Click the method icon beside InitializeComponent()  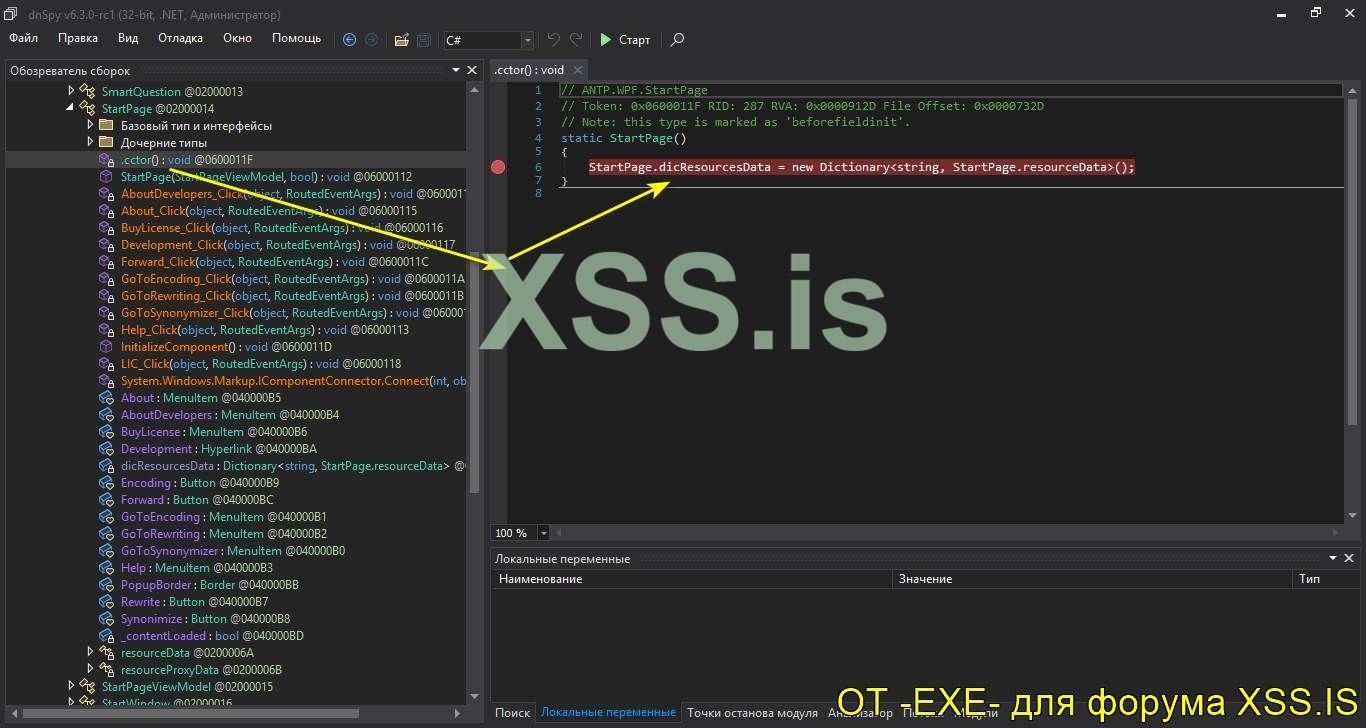106,347
